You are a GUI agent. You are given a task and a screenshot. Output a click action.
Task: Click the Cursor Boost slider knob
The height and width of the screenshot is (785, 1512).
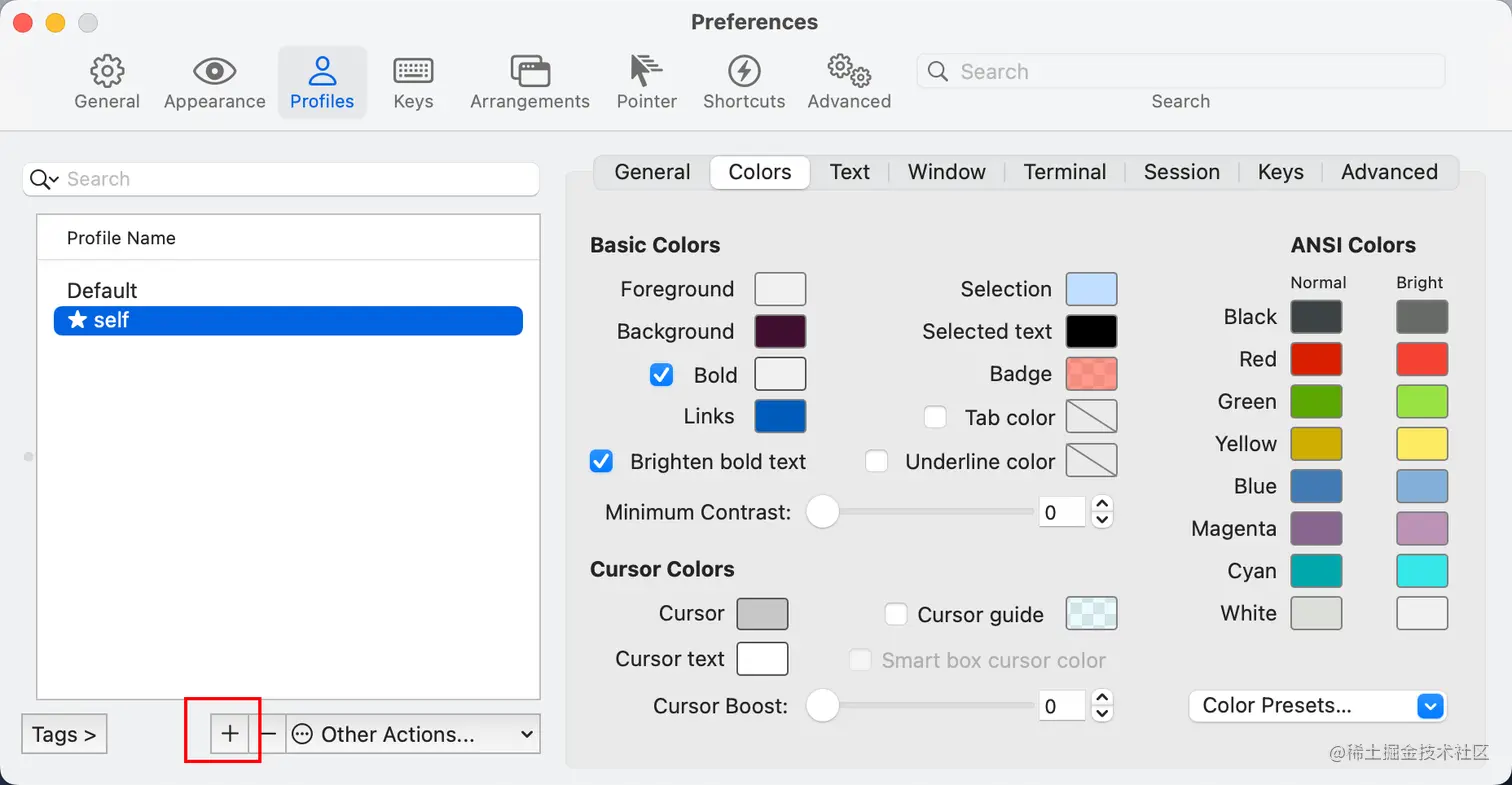pos(822,705)
